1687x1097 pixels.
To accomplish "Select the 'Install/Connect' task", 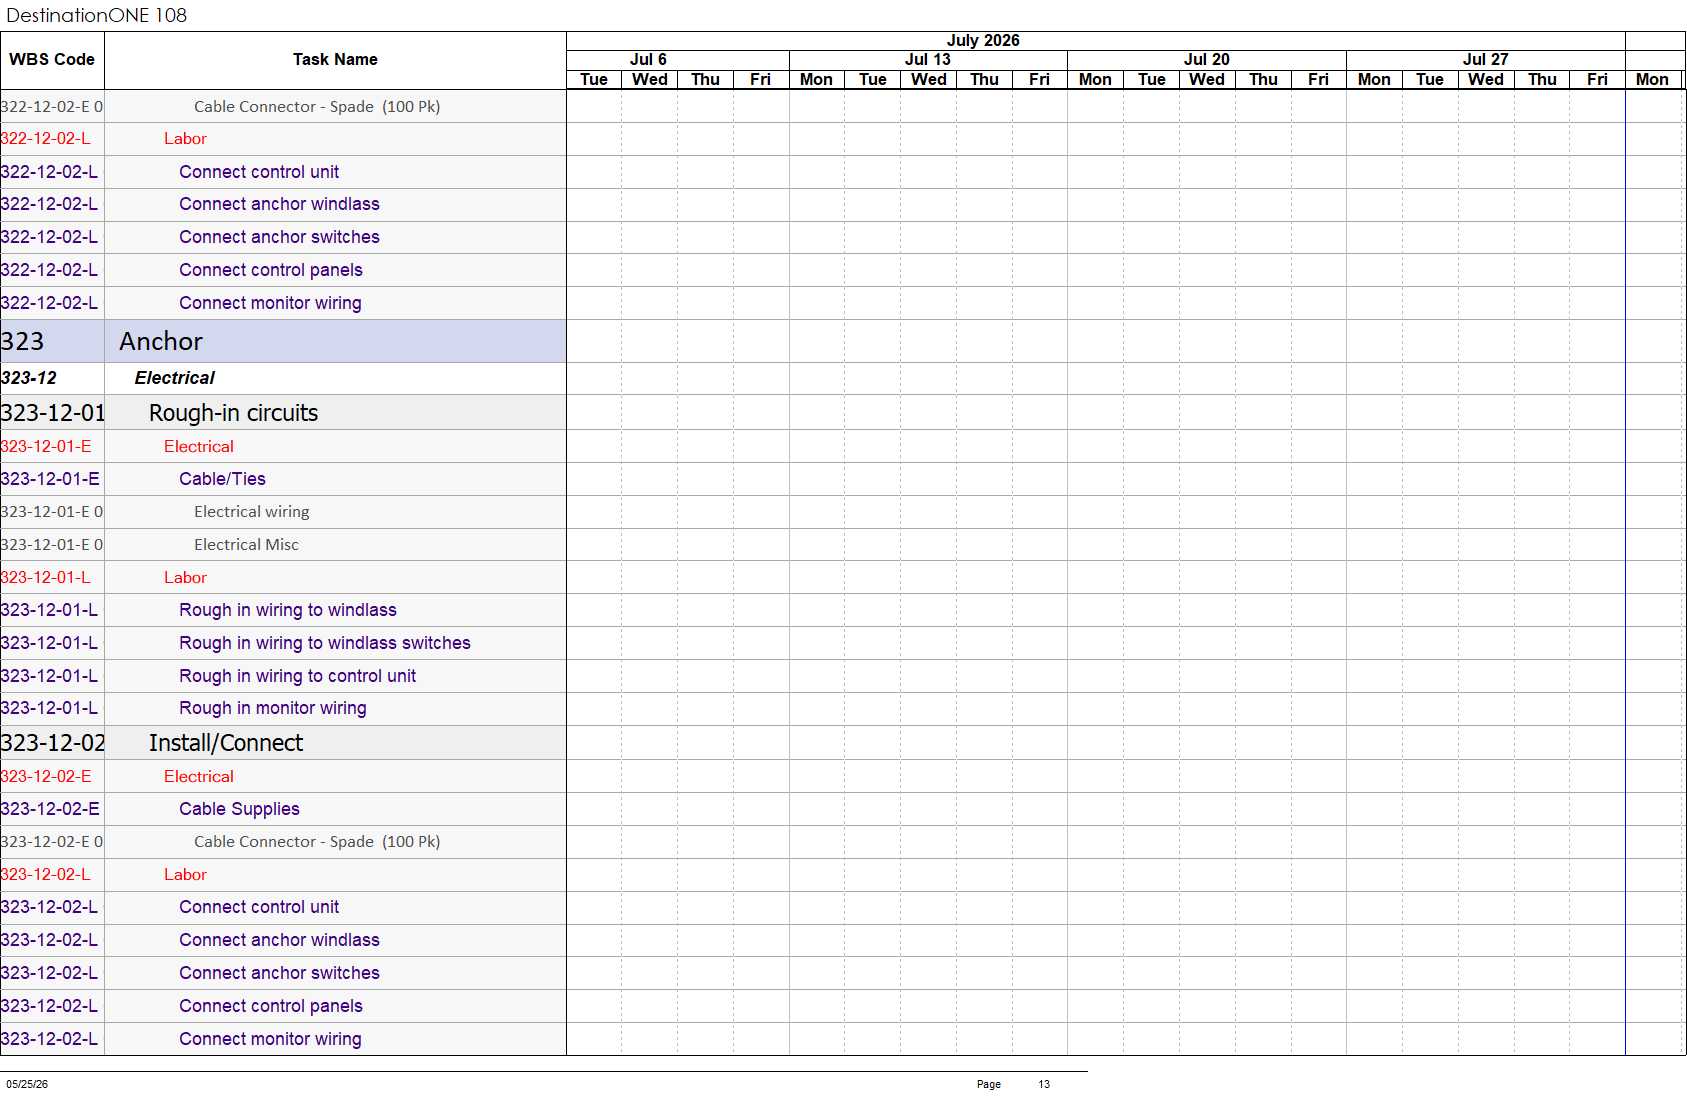I will pos(226,743).
